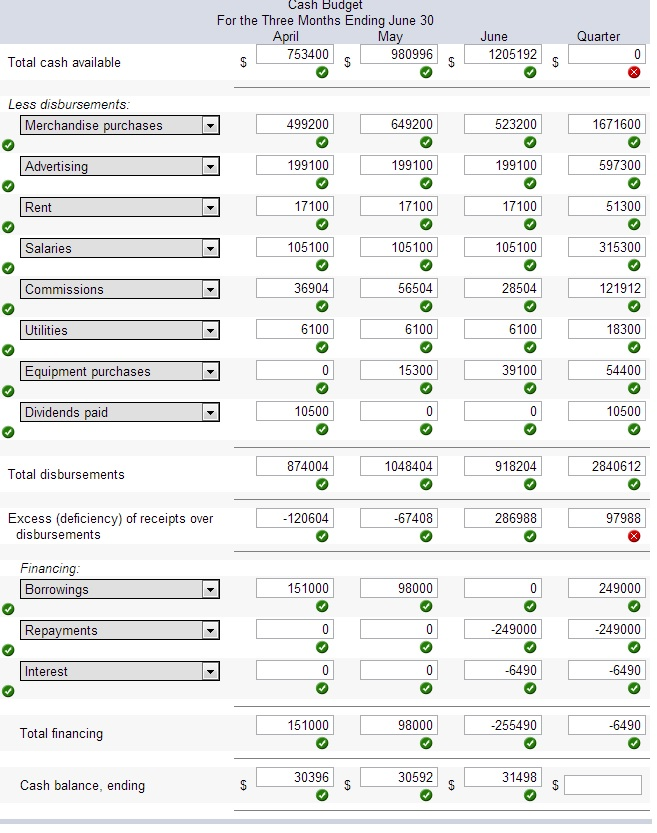This screenshot has height=833, width=657.
Task: Click the 'Cash balance, ending' row label
Action: coord(82,785)
